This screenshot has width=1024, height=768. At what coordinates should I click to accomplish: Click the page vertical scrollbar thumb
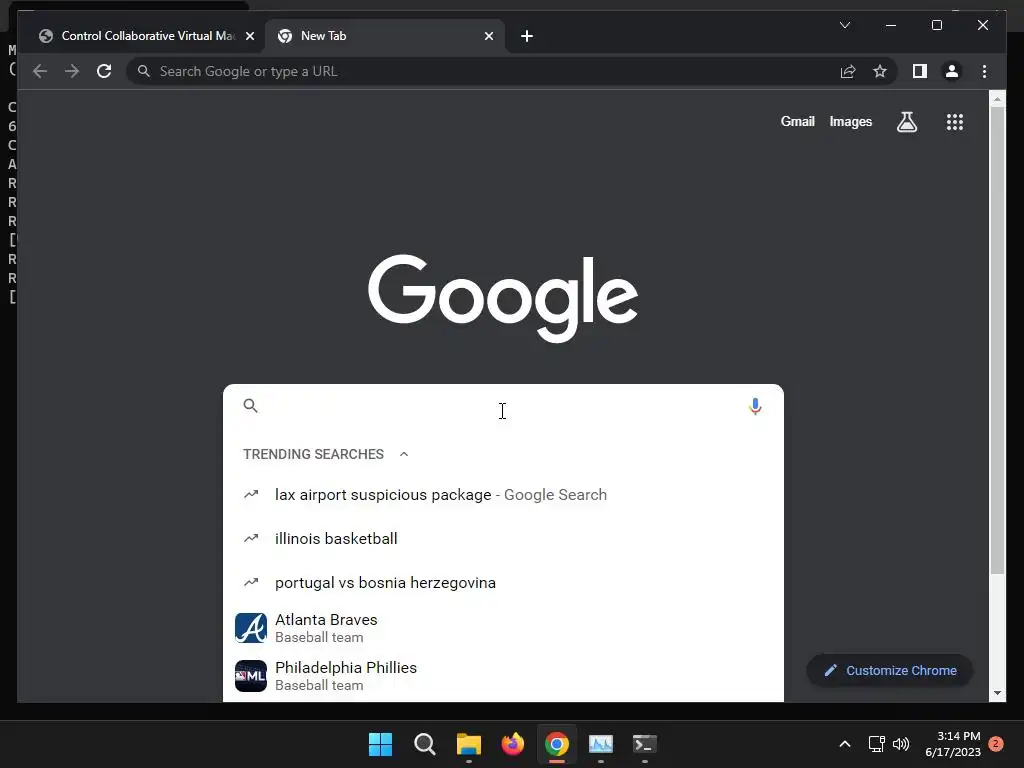point(997,340)
